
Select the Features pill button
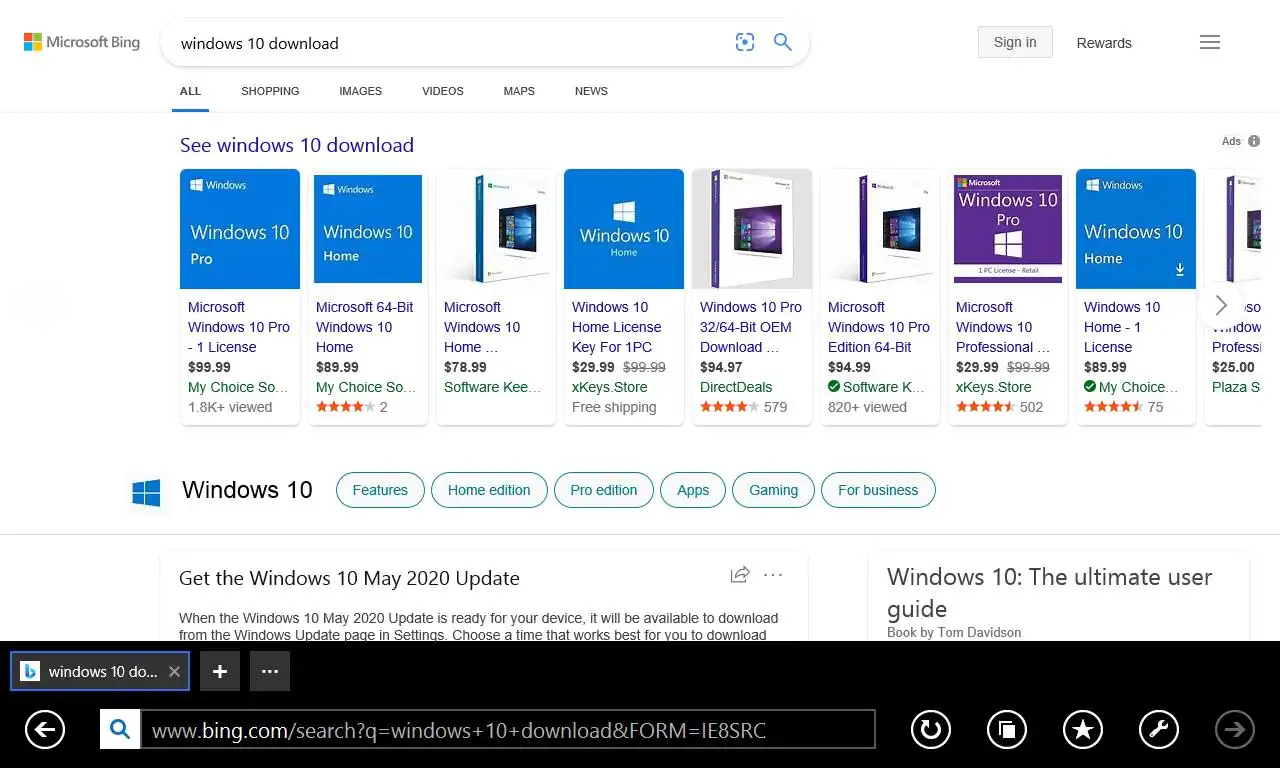click(x=380, y=490)
